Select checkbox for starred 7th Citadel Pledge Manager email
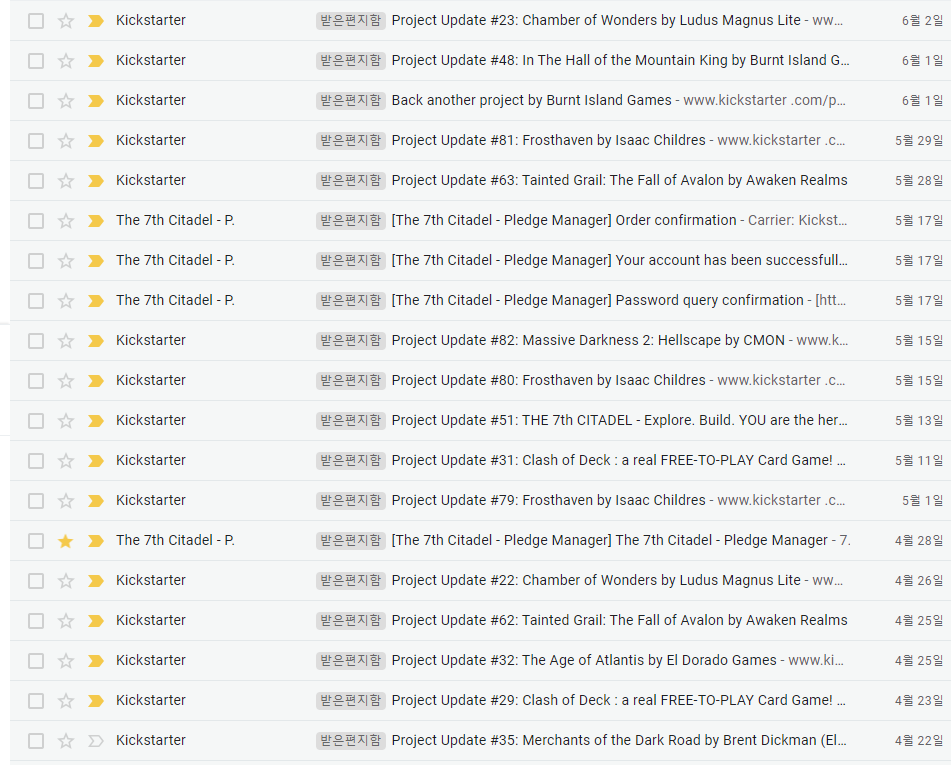Image resolution: width=951 pixels, height=765 pixels. click(x=36, y=542)
